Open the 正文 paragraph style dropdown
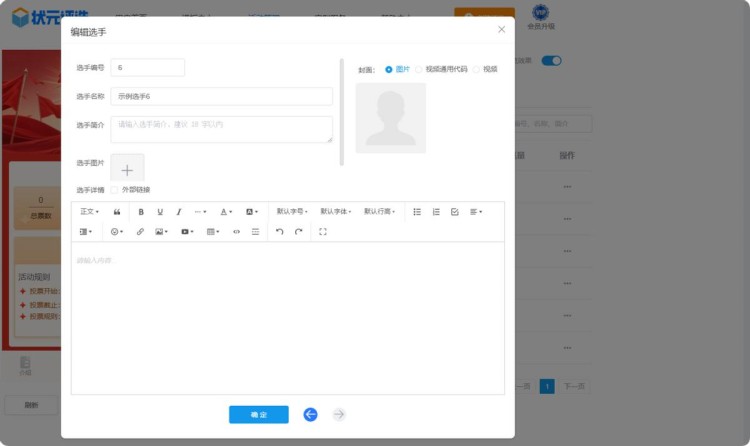750x446 pixels. (89, 212)
